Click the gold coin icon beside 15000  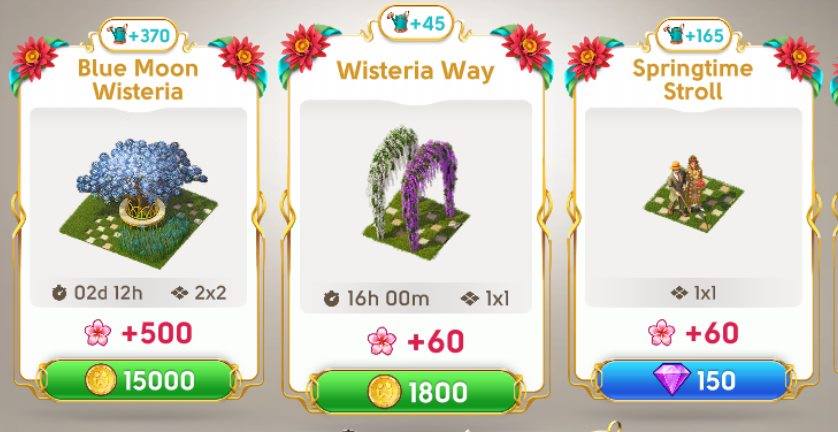[101, 380]
